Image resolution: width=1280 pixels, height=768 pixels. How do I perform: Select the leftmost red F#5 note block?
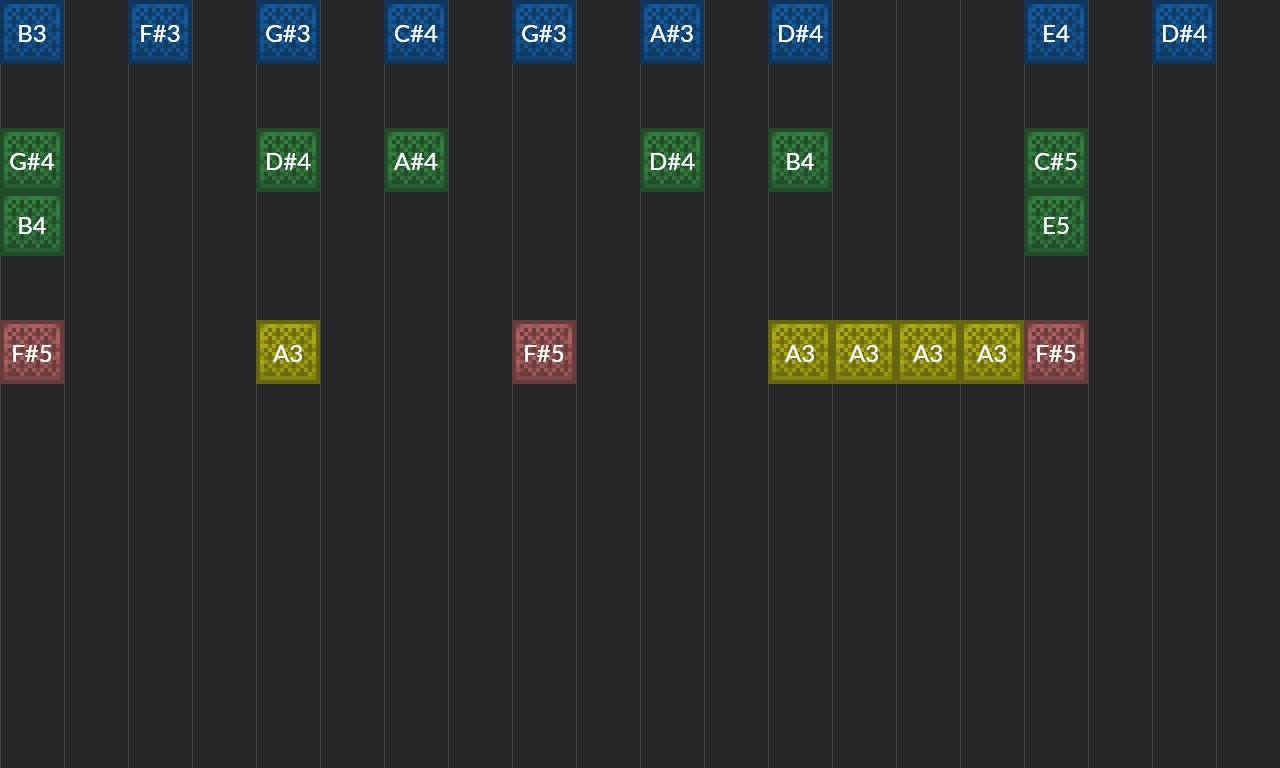(x=32, y=352)
